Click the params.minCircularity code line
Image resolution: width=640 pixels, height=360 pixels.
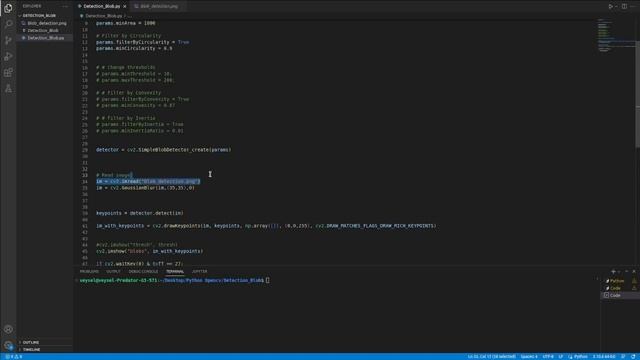(x=134, y=48)
